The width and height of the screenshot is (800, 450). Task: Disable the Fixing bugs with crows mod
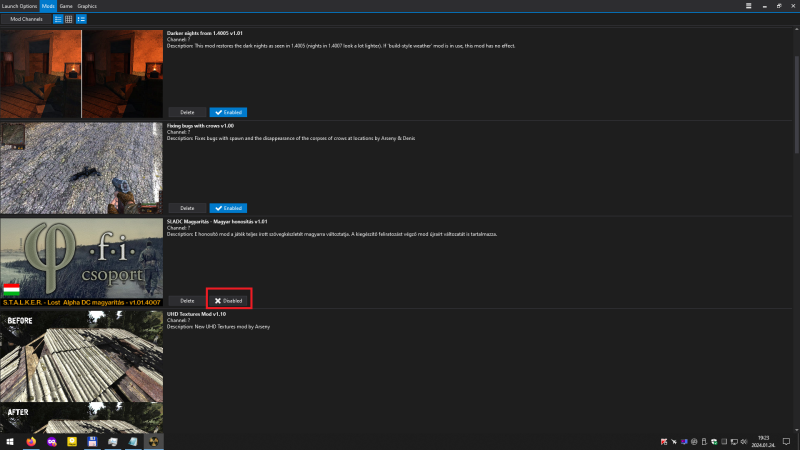tap(228, 208)
